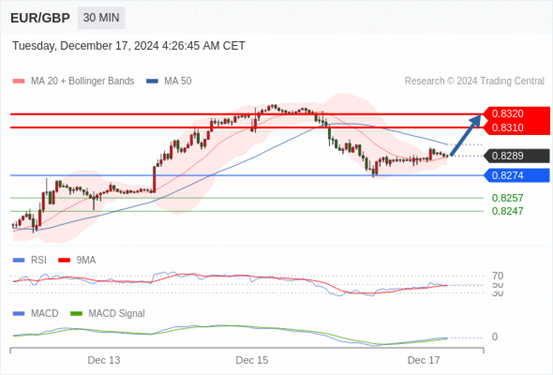Click the 30 MIN timeframe badge
This screenshot has width=553, height=375.
click(101, 18)
